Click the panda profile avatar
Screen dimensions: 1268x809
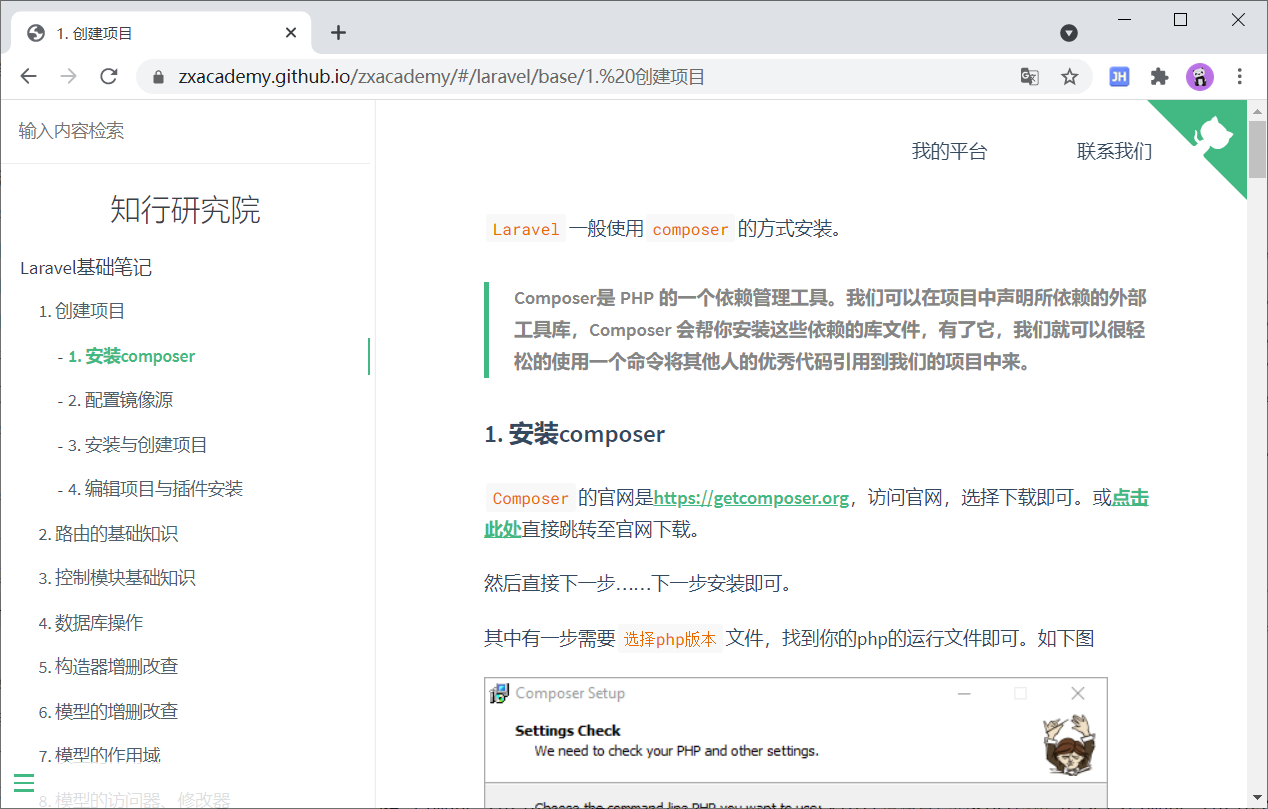coord(1199,76)
